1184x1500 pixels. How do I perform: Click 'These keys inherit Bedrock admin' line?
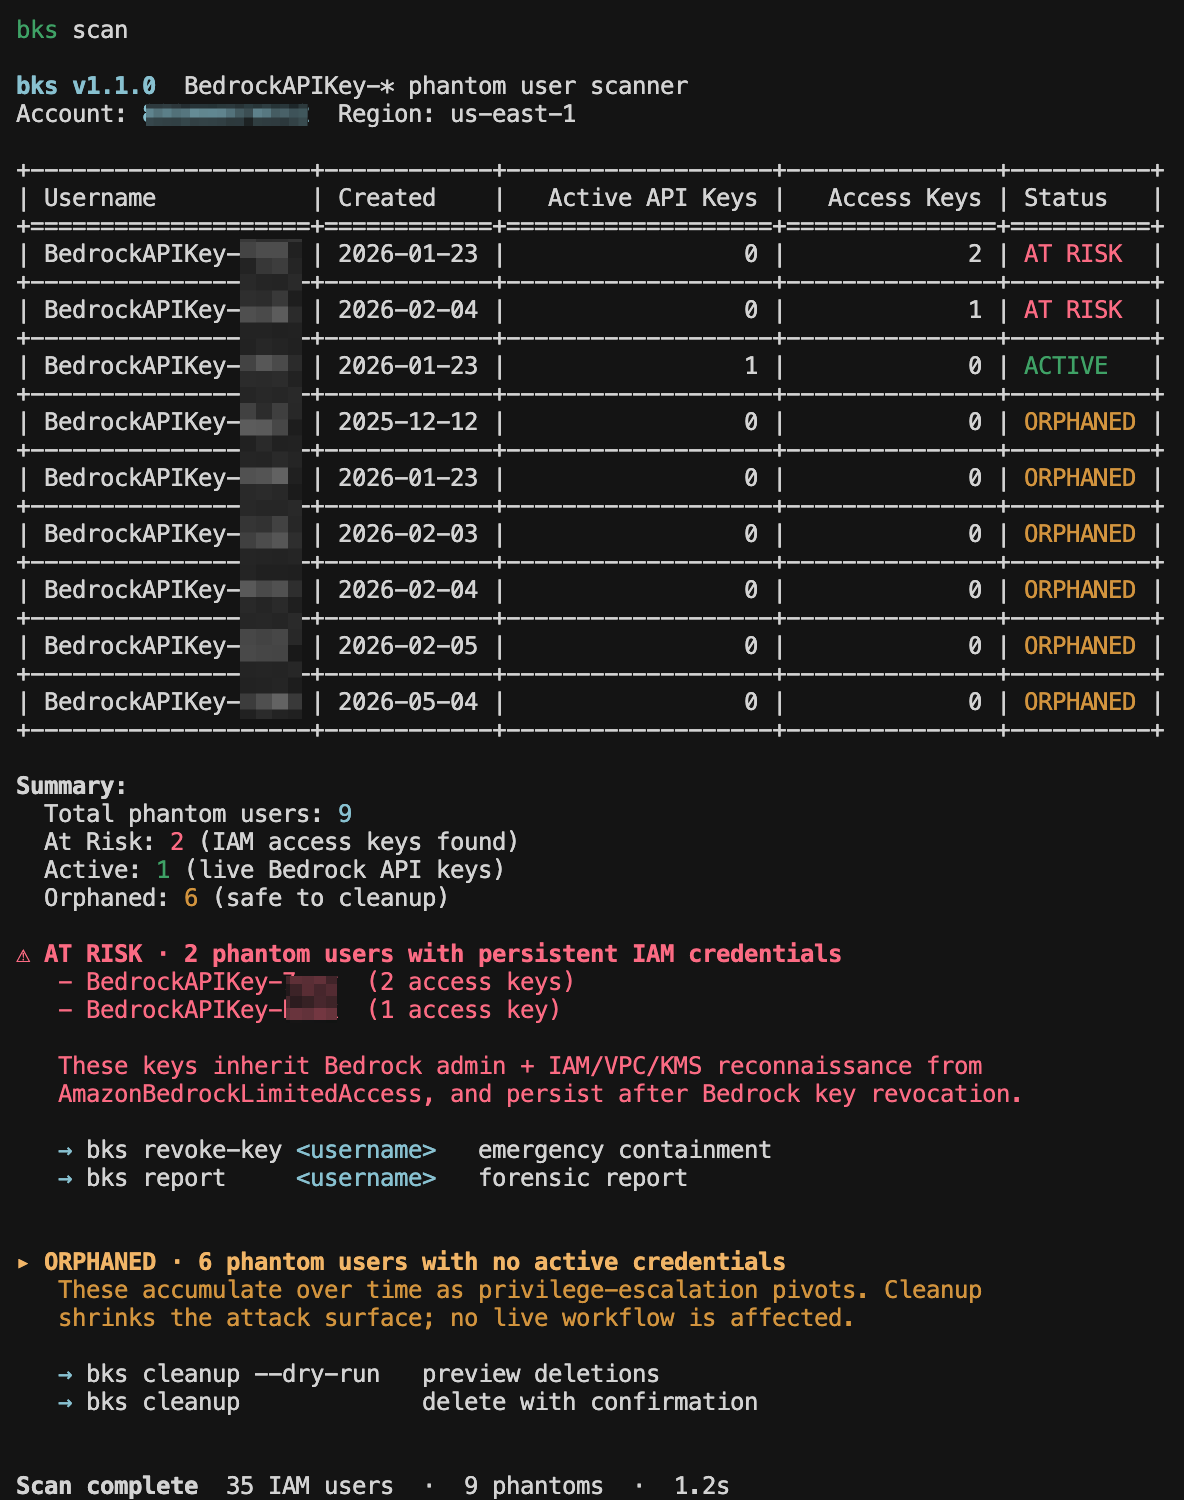pos(520,1066)
